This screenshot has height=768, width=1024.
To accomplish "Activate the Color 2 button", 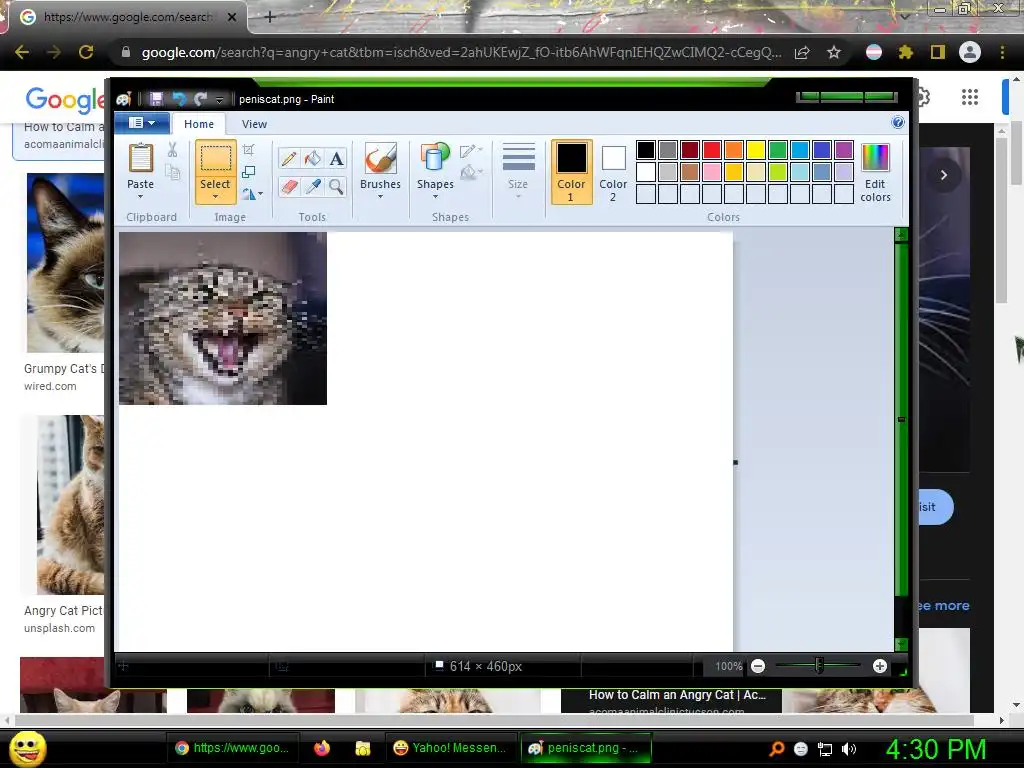I will click(x=613, y=172).
